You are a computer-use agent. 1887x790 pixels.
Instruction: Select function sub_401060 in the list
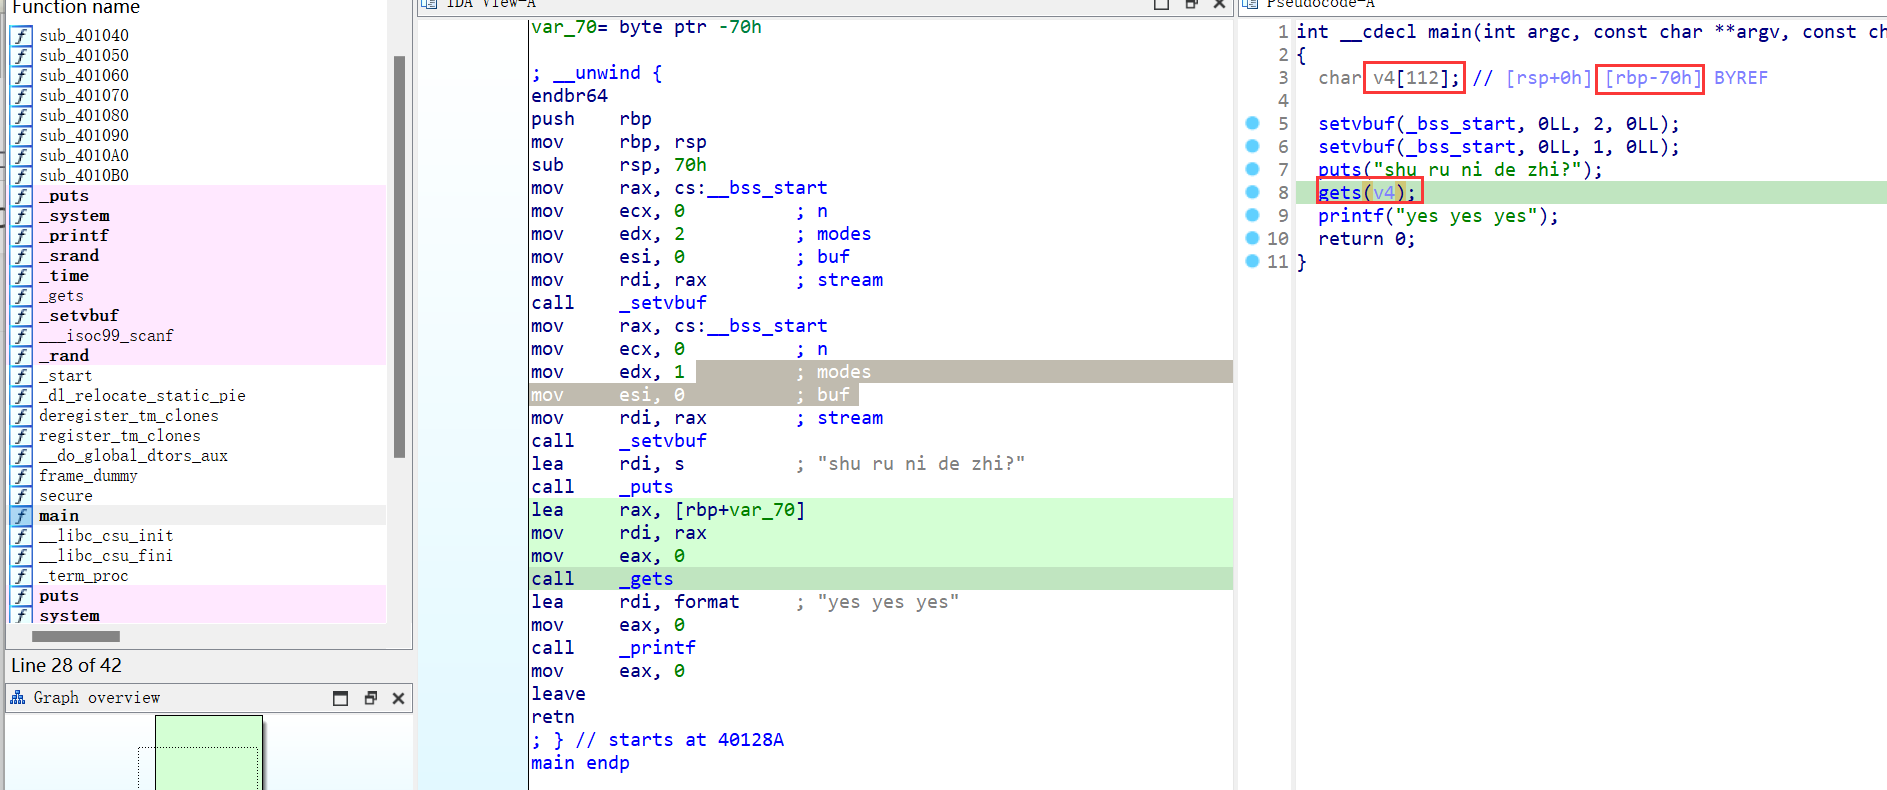point(84,76)
